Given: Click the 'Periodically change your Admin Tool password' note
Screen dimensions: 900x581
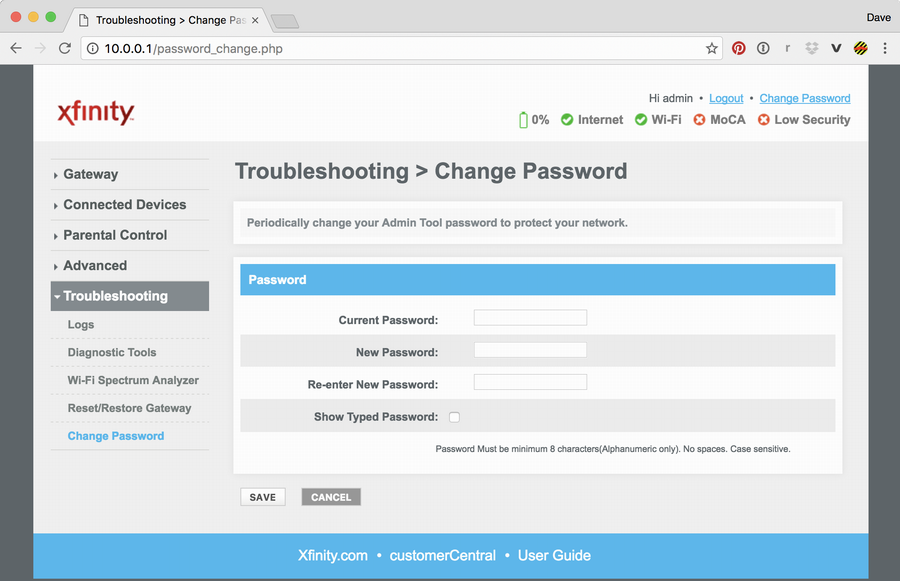Looking at the screenshot, I should coord(437,223).
